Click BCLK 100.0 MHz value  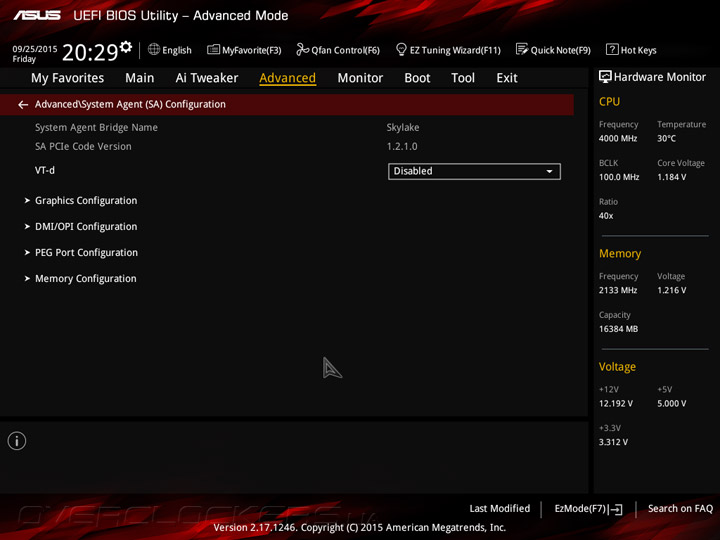(x=619, y=177)
